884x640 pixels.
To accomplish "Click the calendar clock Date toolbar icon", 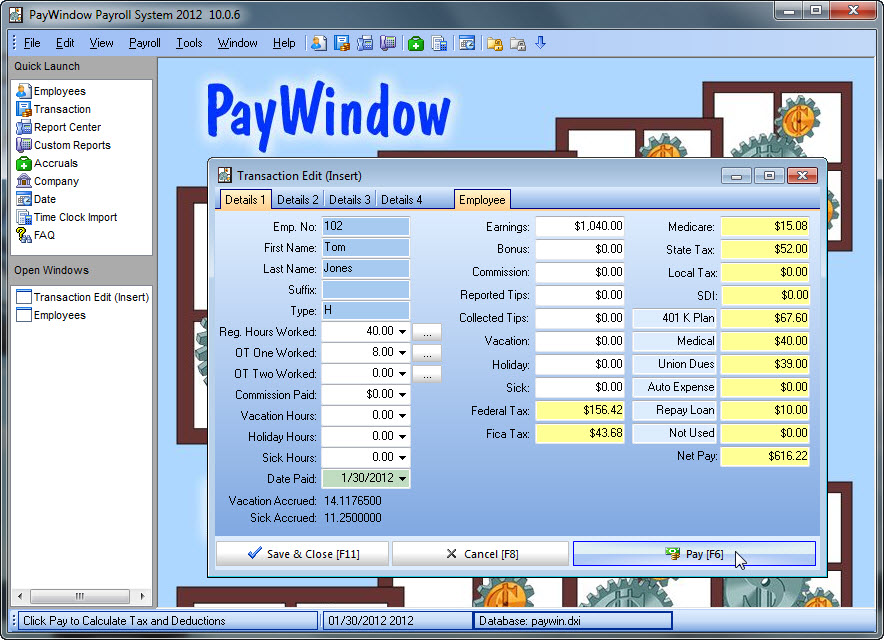I will tap(467, 43).
